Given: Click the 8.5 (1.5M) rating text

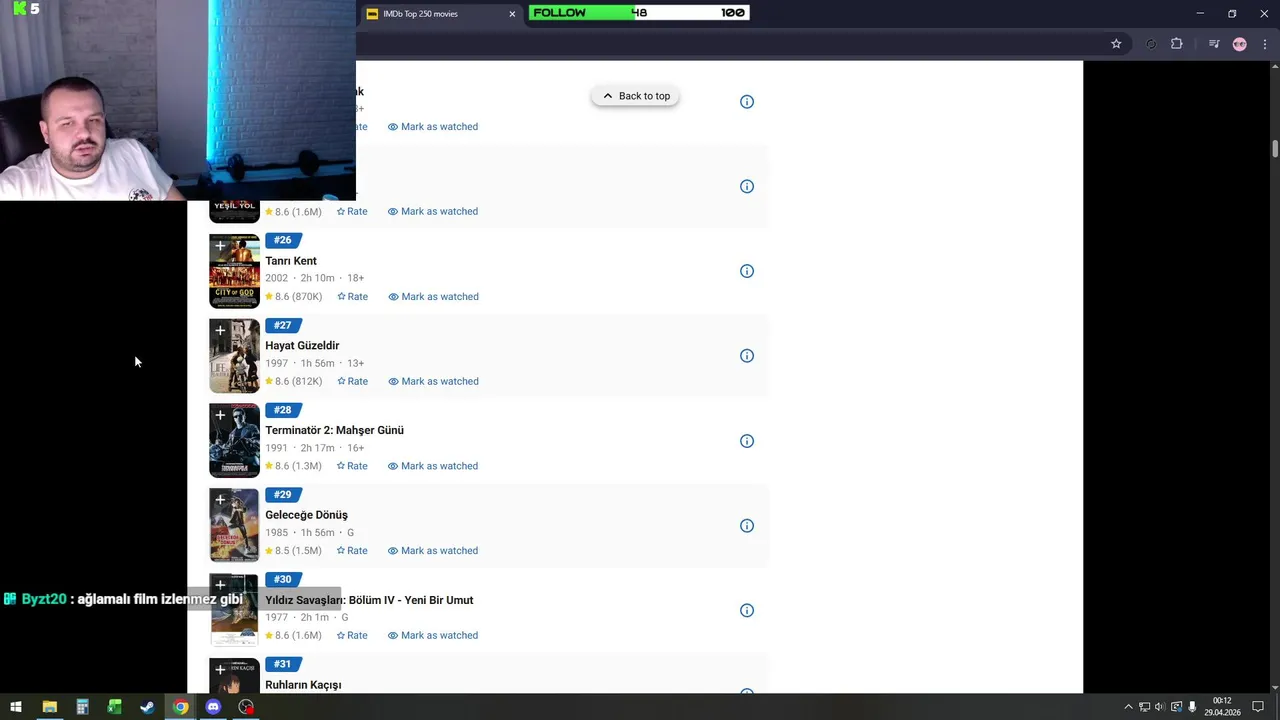Looking at the screenshot, I should click(x=293, y=551).
